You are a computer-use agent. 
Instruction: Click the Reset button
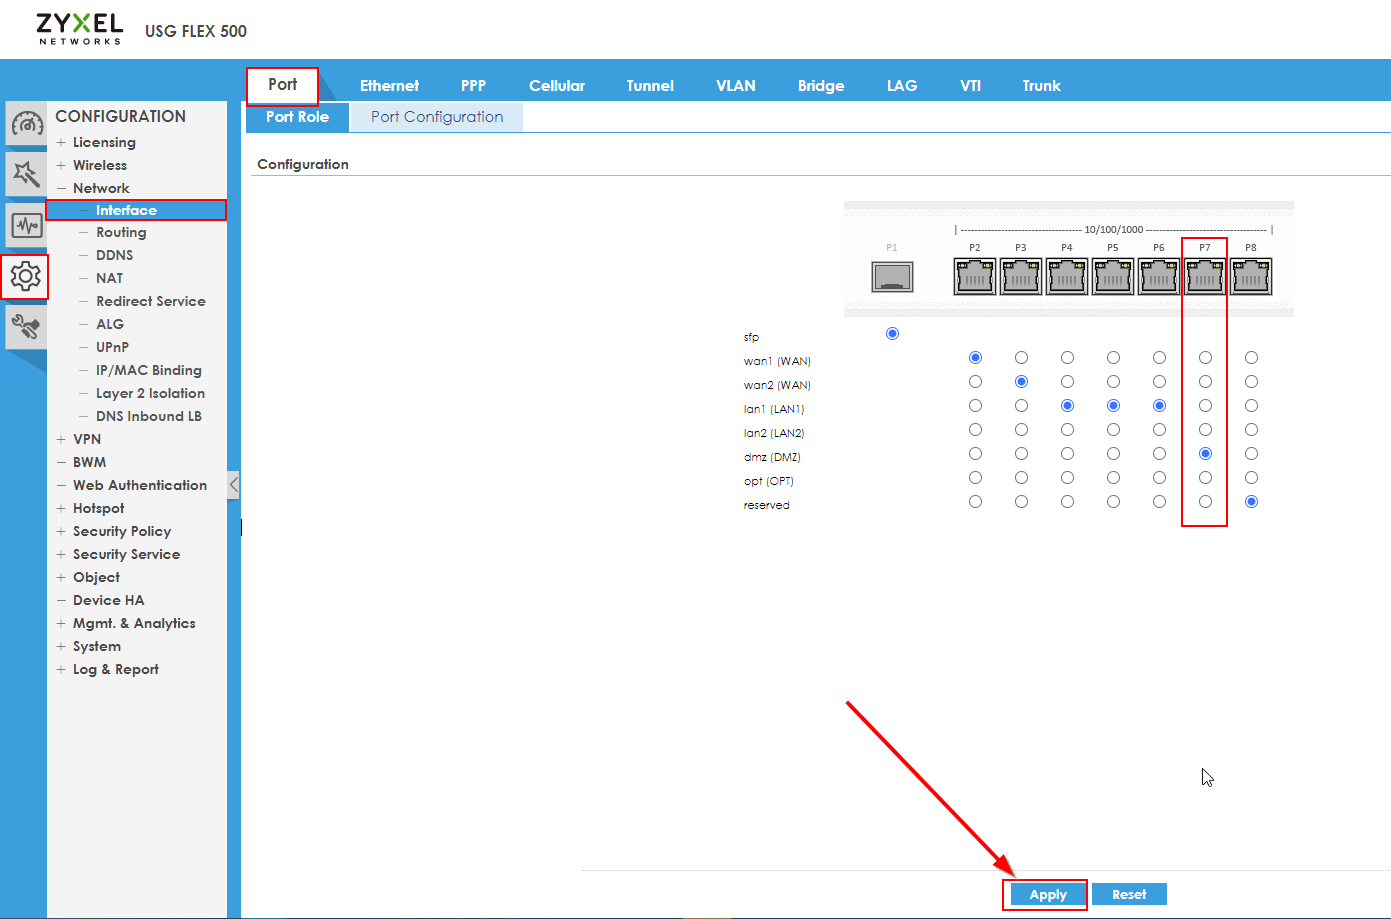(x=1129, y=895)
